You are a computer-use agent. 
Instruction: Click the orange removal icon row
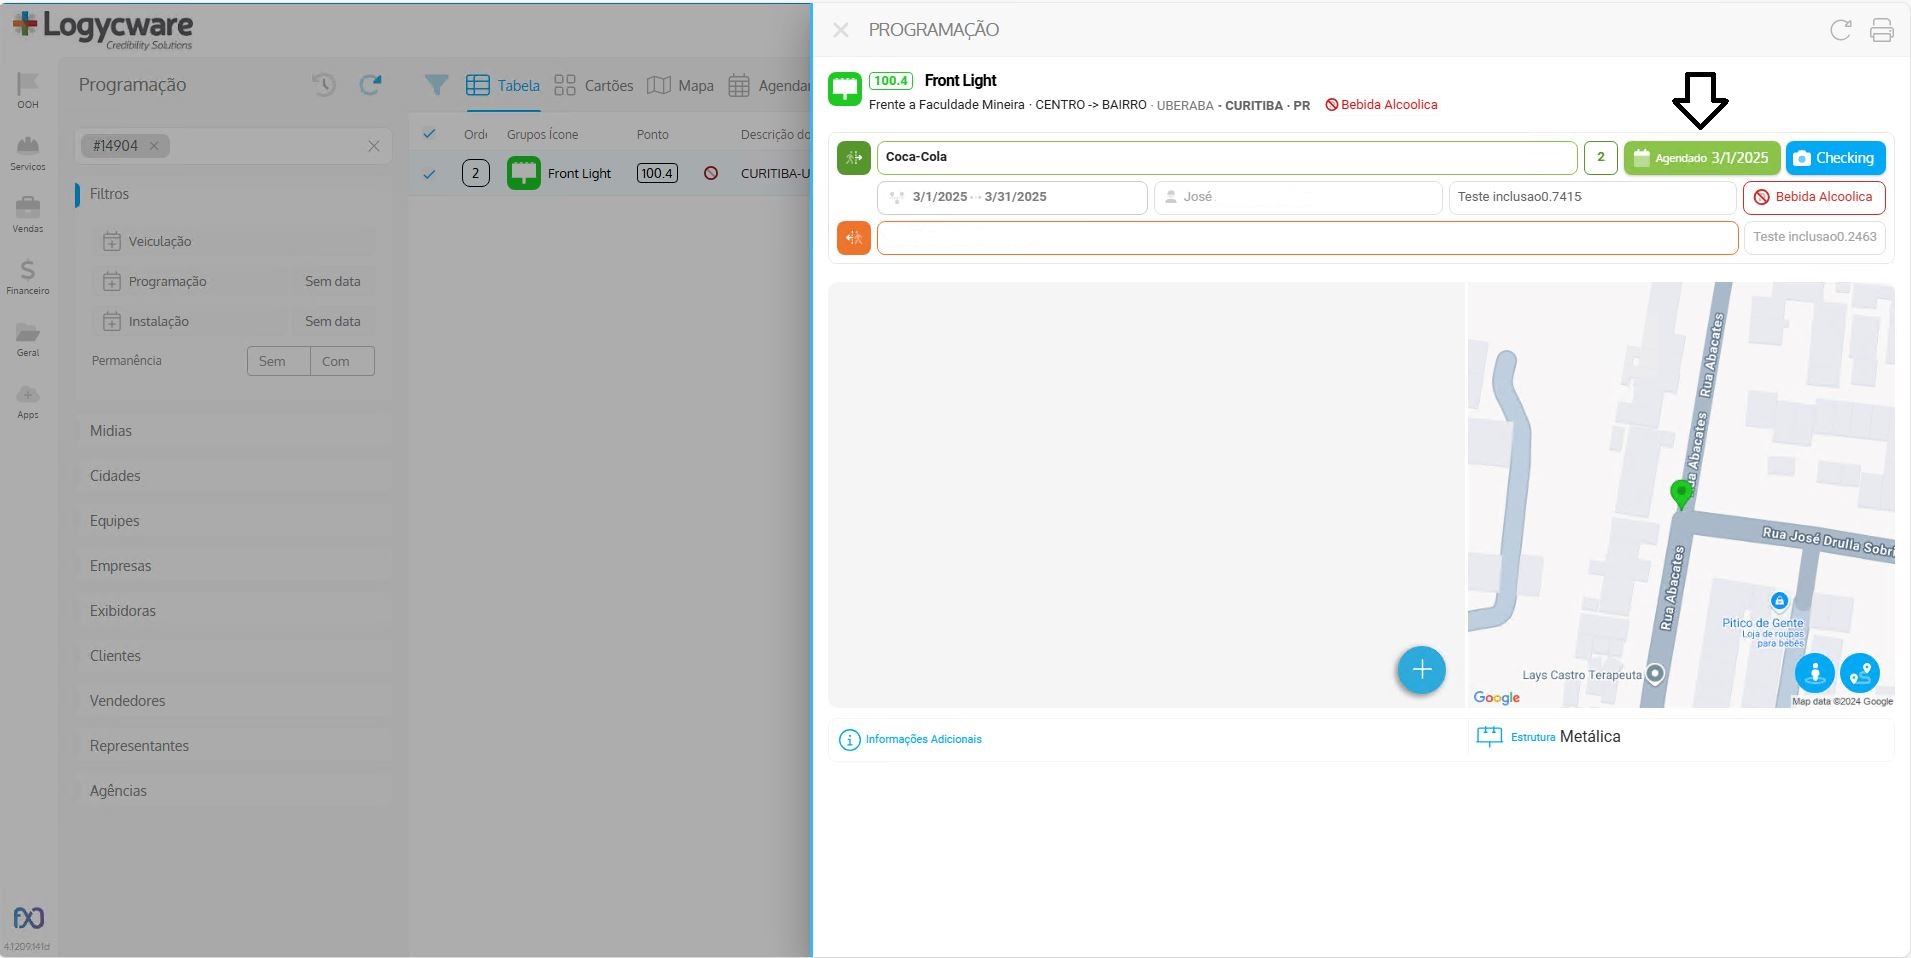854,238
